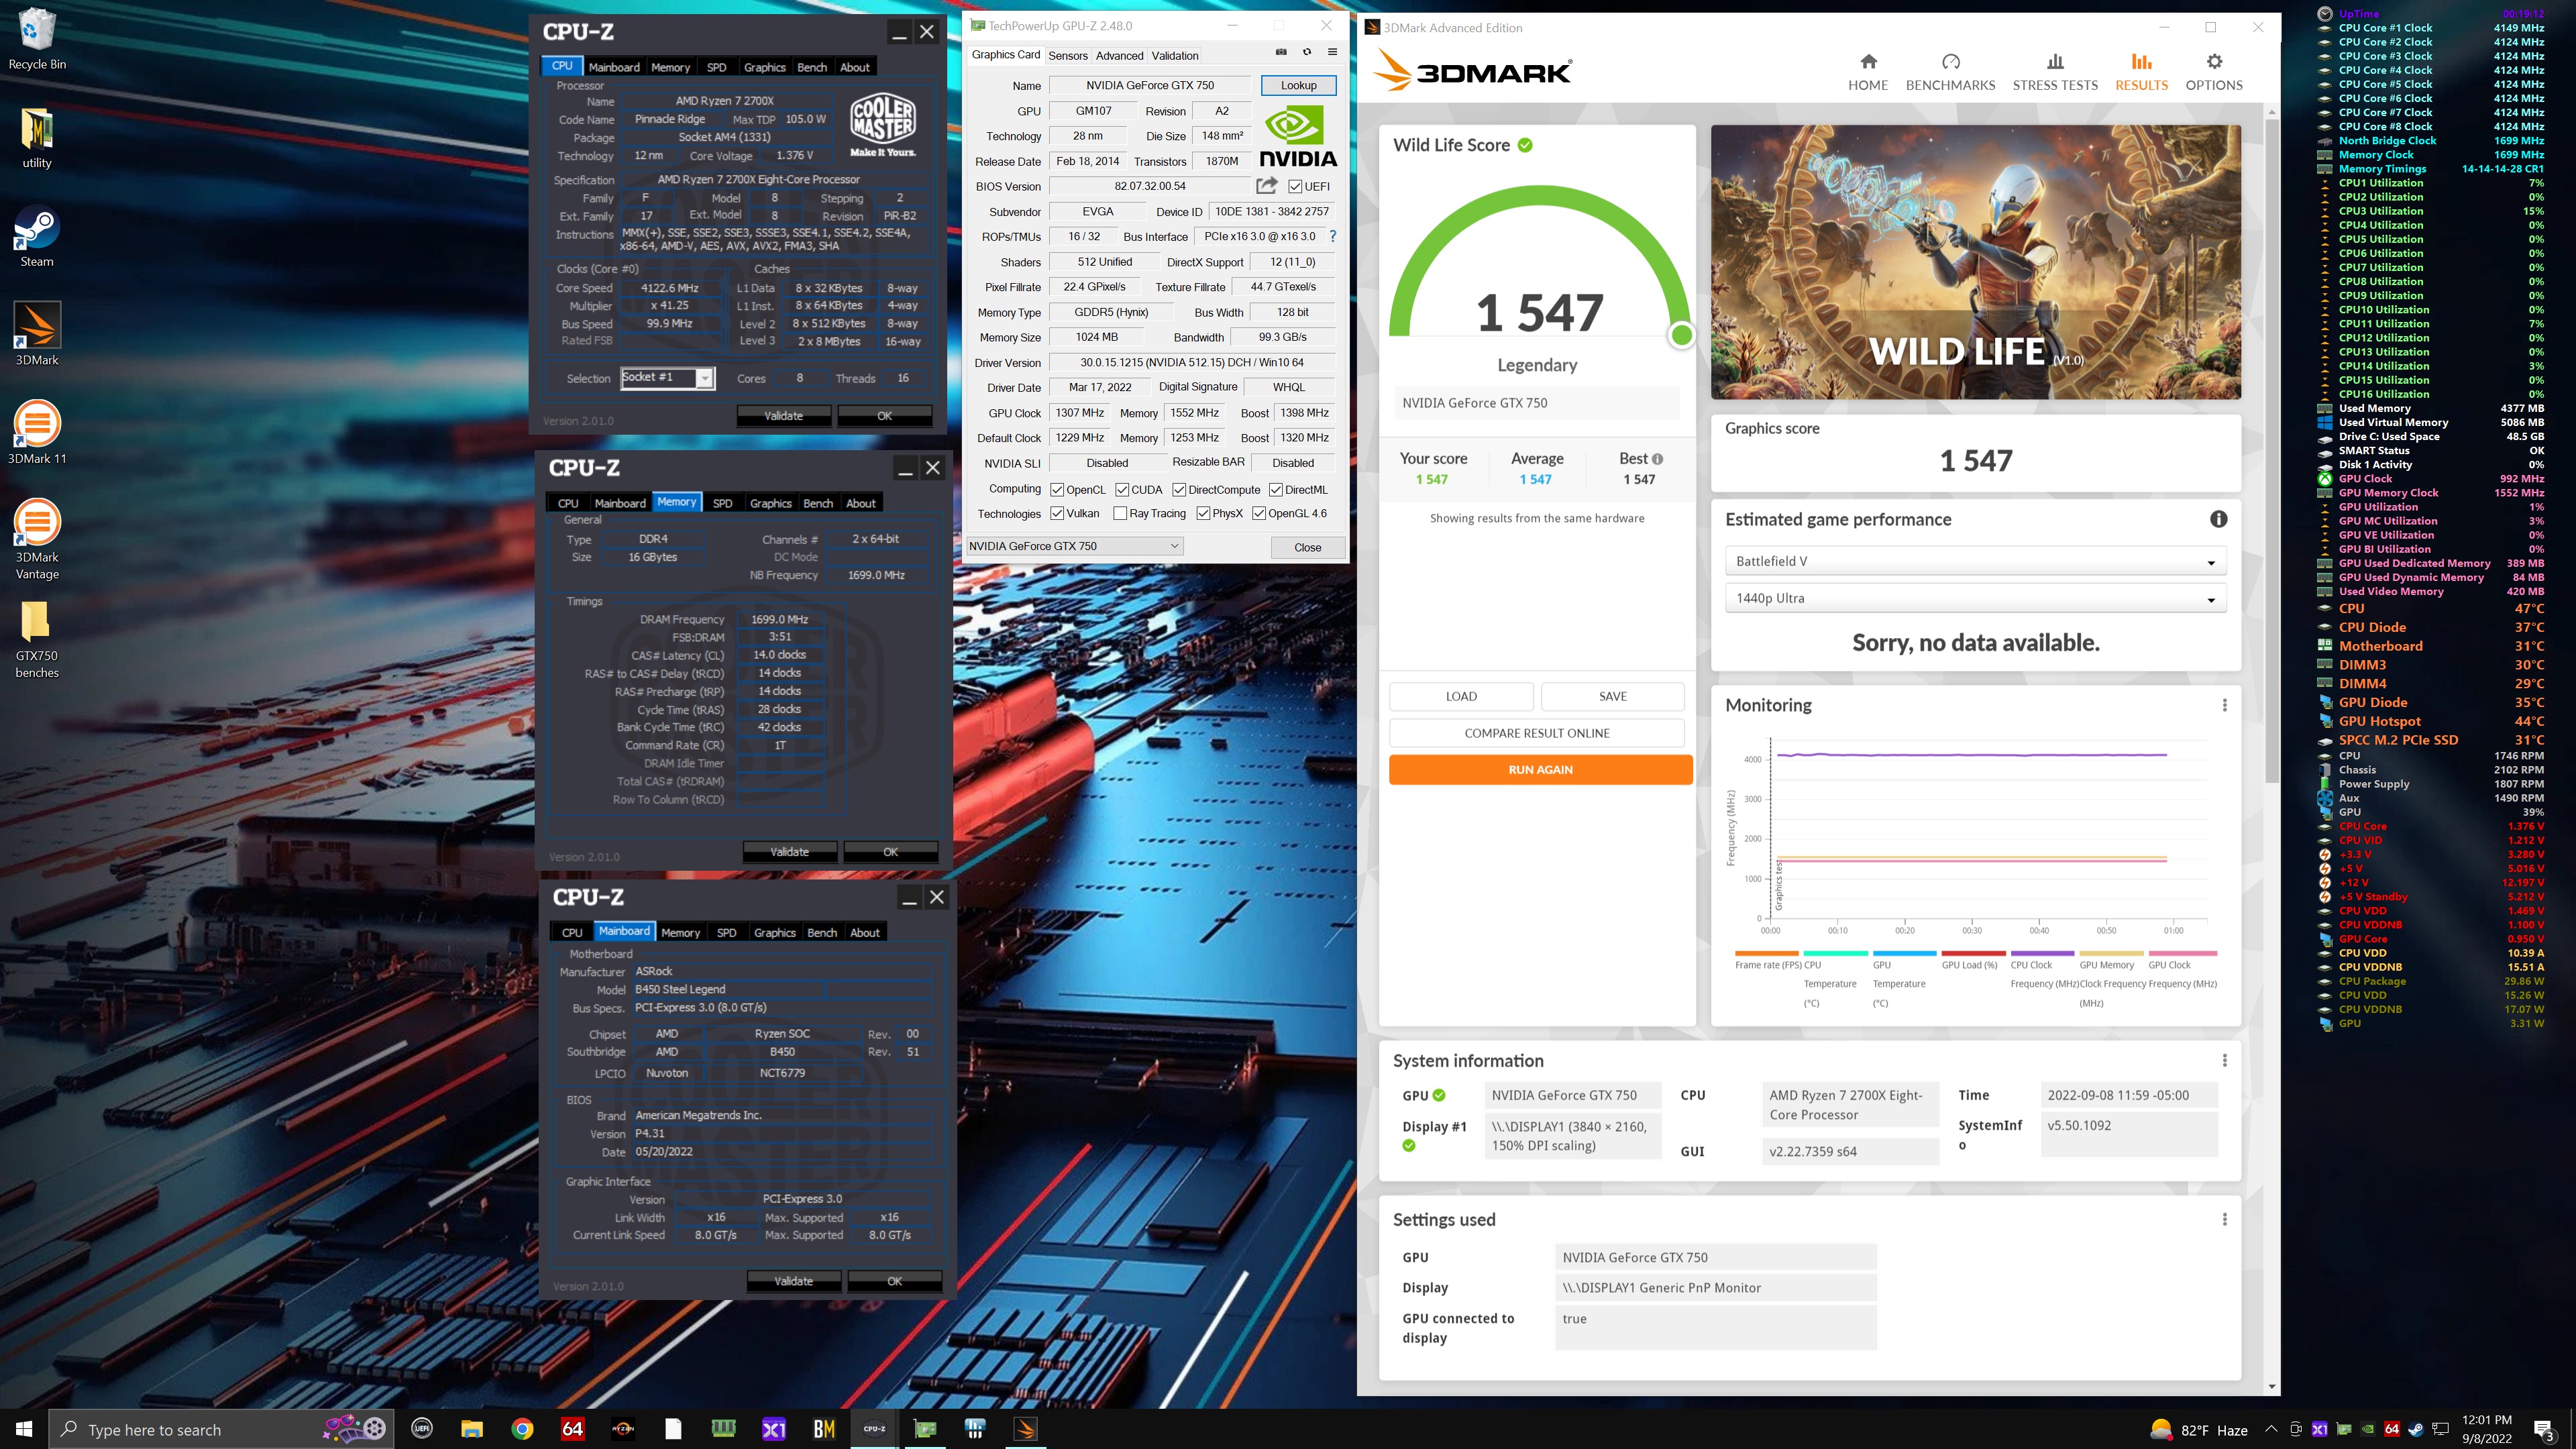This screenshot has height=1449, width=2576.
Task: Click the Wild Life benchmark thumbnail
Action: click(1975, 262)
